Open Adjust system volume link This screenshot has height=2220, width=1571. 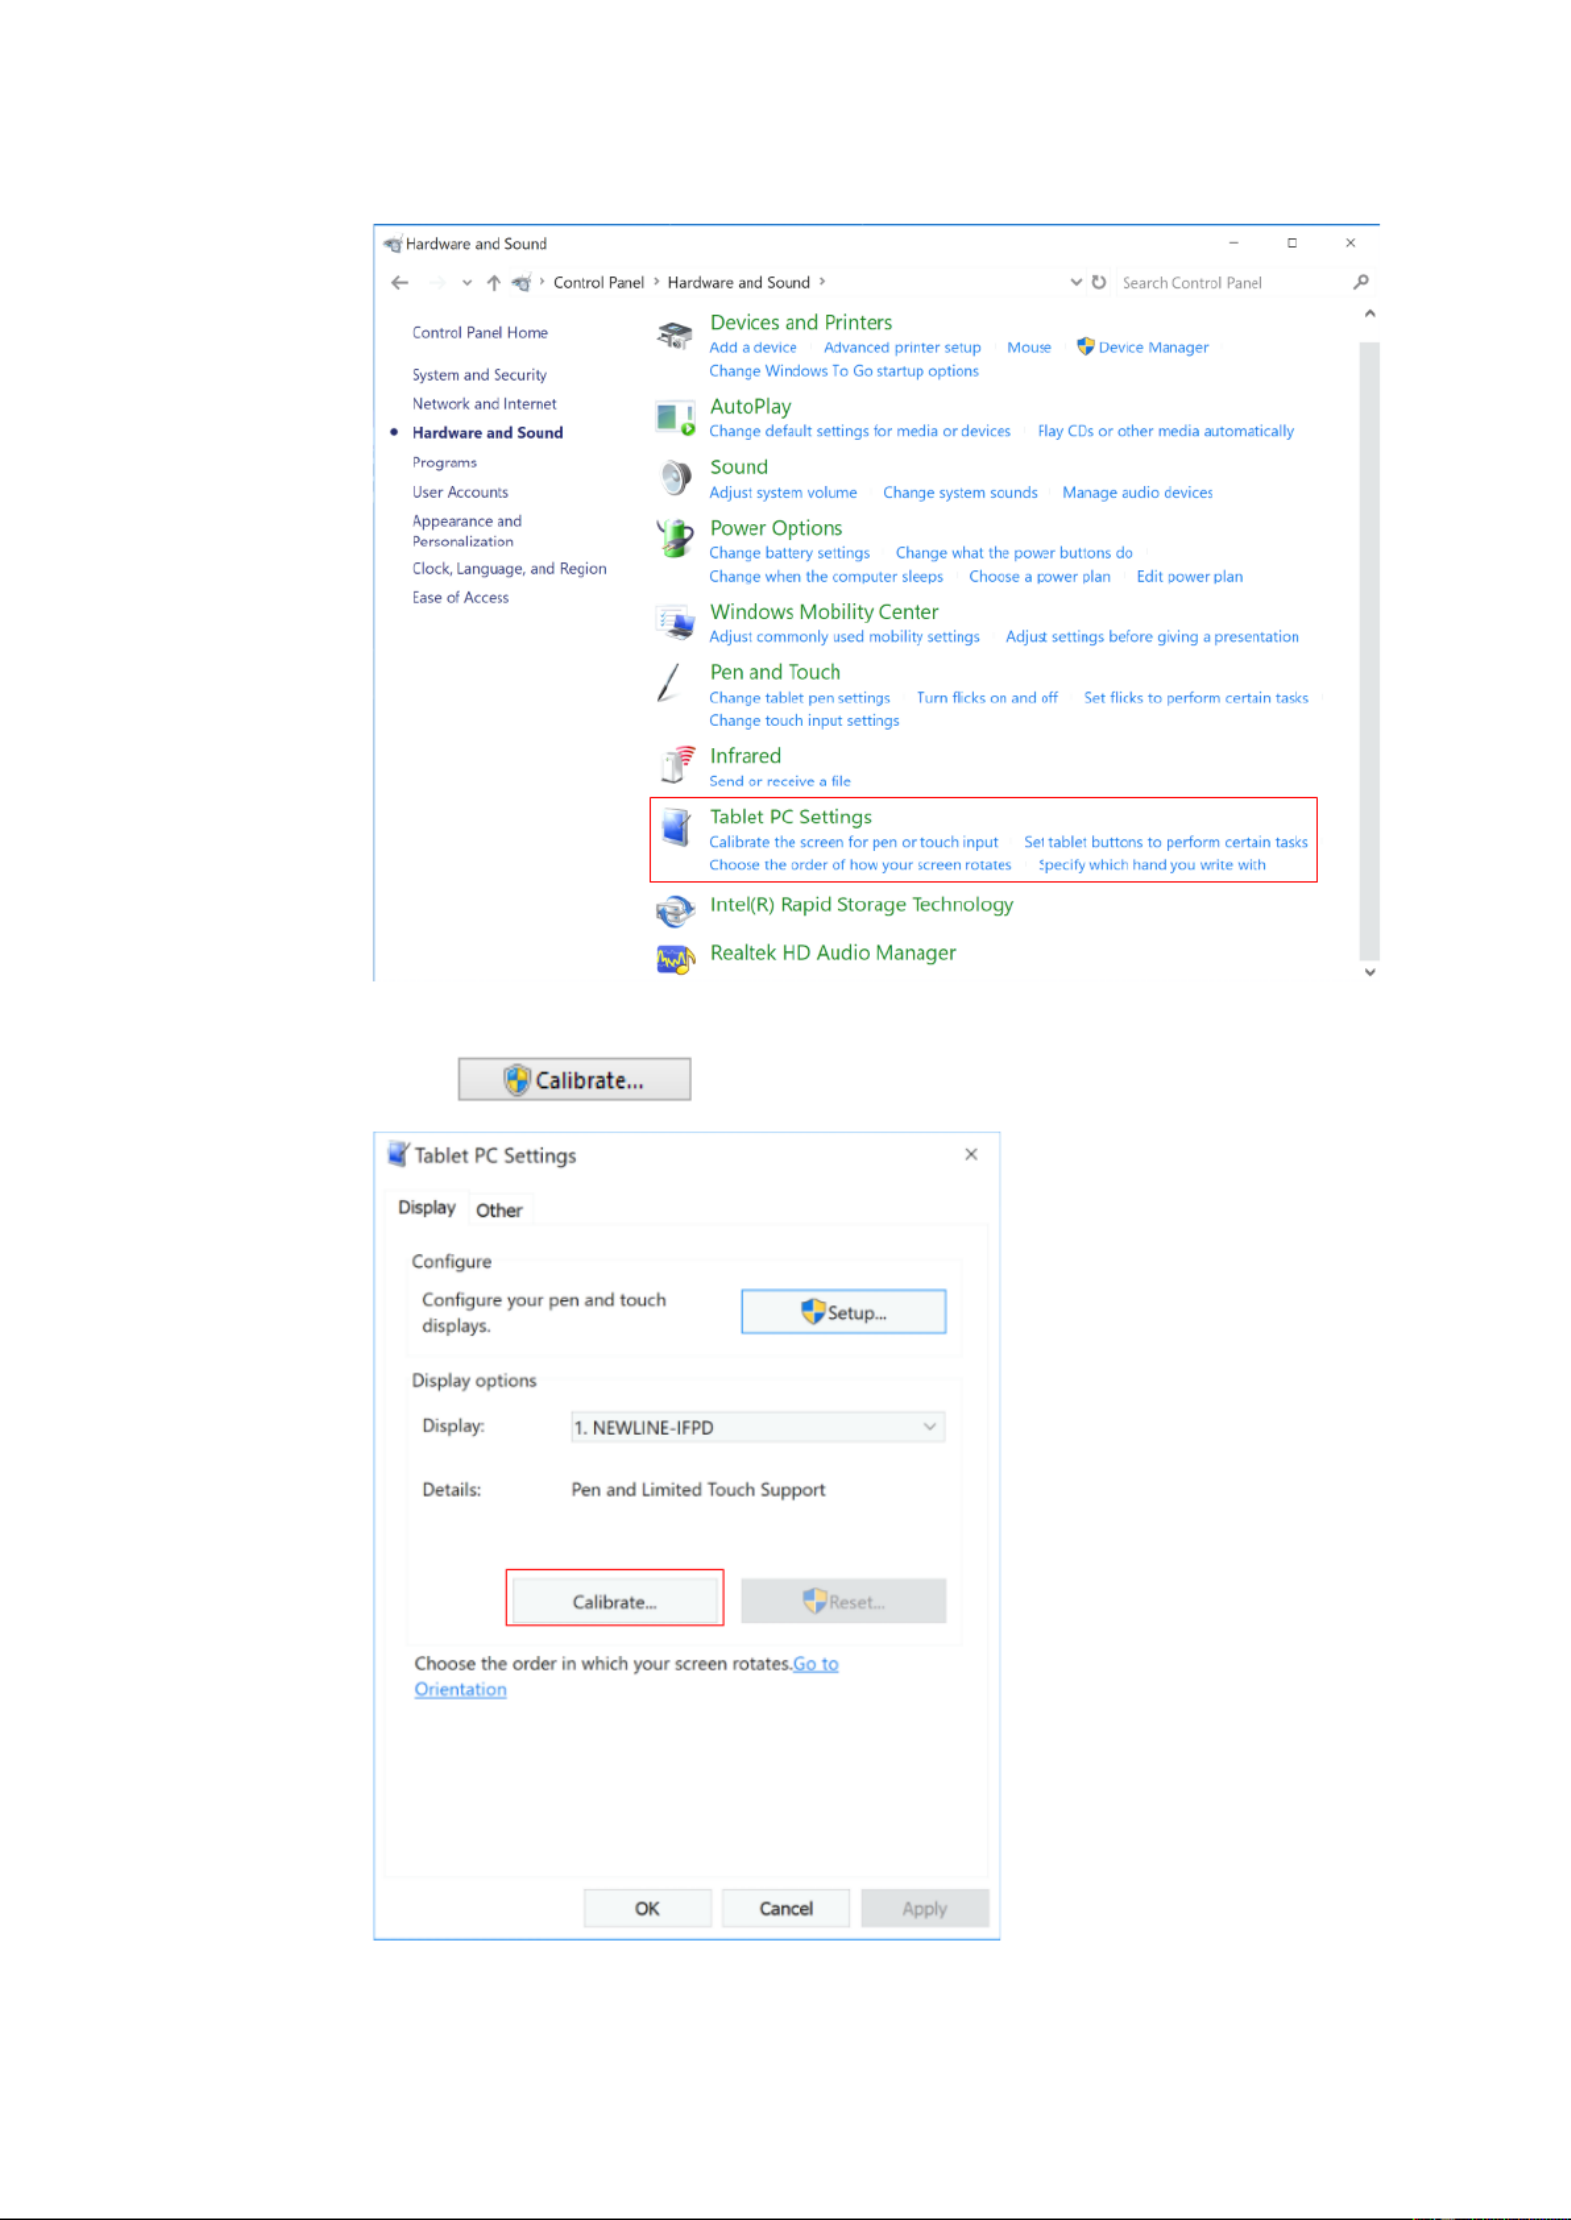pos(783,492)
